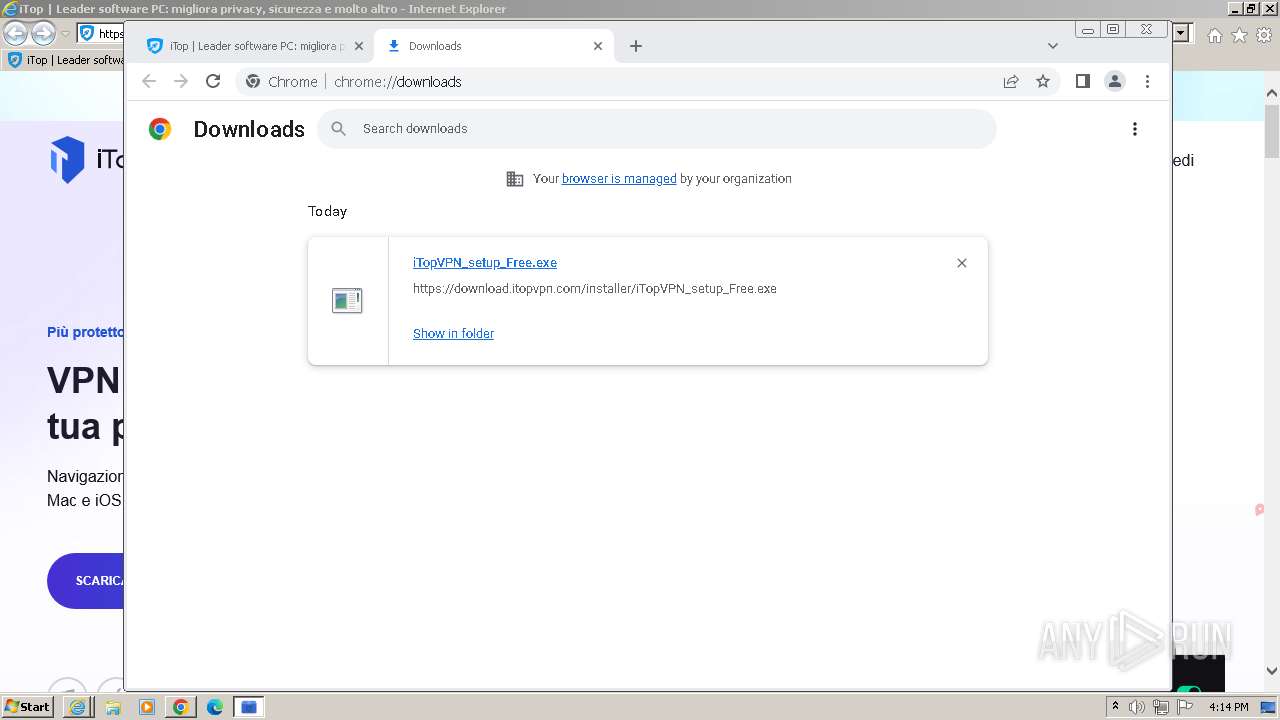Reload the Chrome downloads page

213,82
